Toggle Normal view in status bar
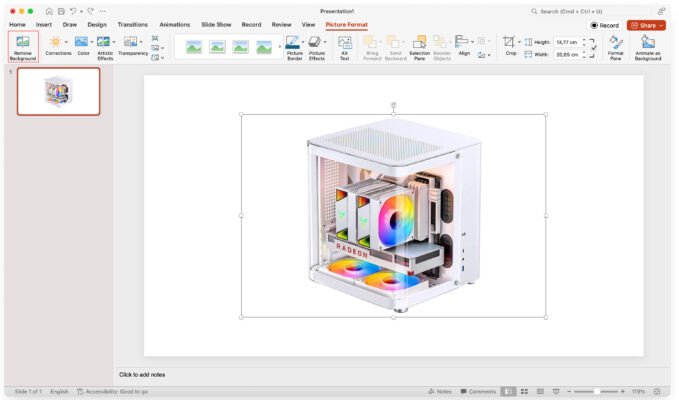The width and height of the screenshot is (679, 400). [x=508, y=392]
